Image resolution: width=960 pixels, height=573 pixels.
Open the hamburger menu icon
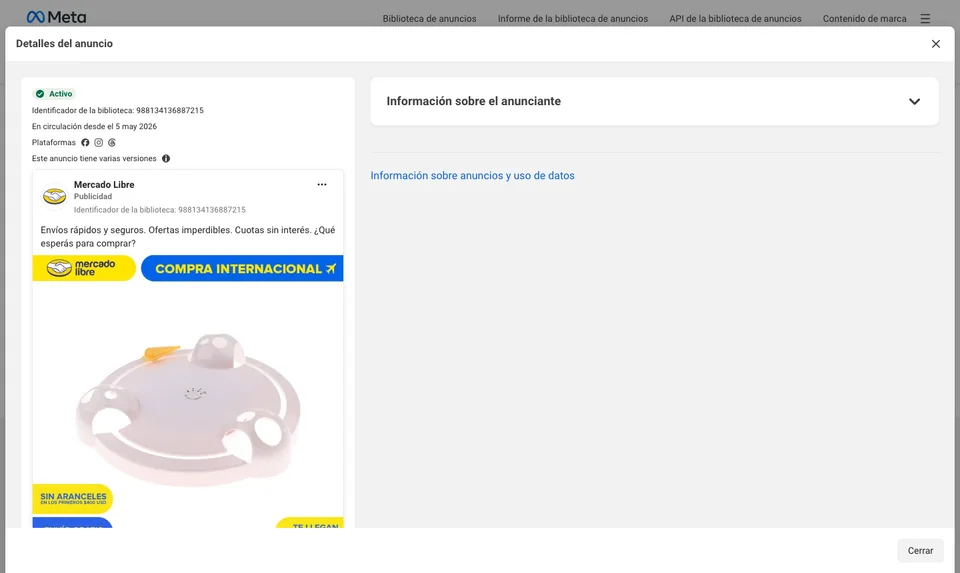coord(925,18)
